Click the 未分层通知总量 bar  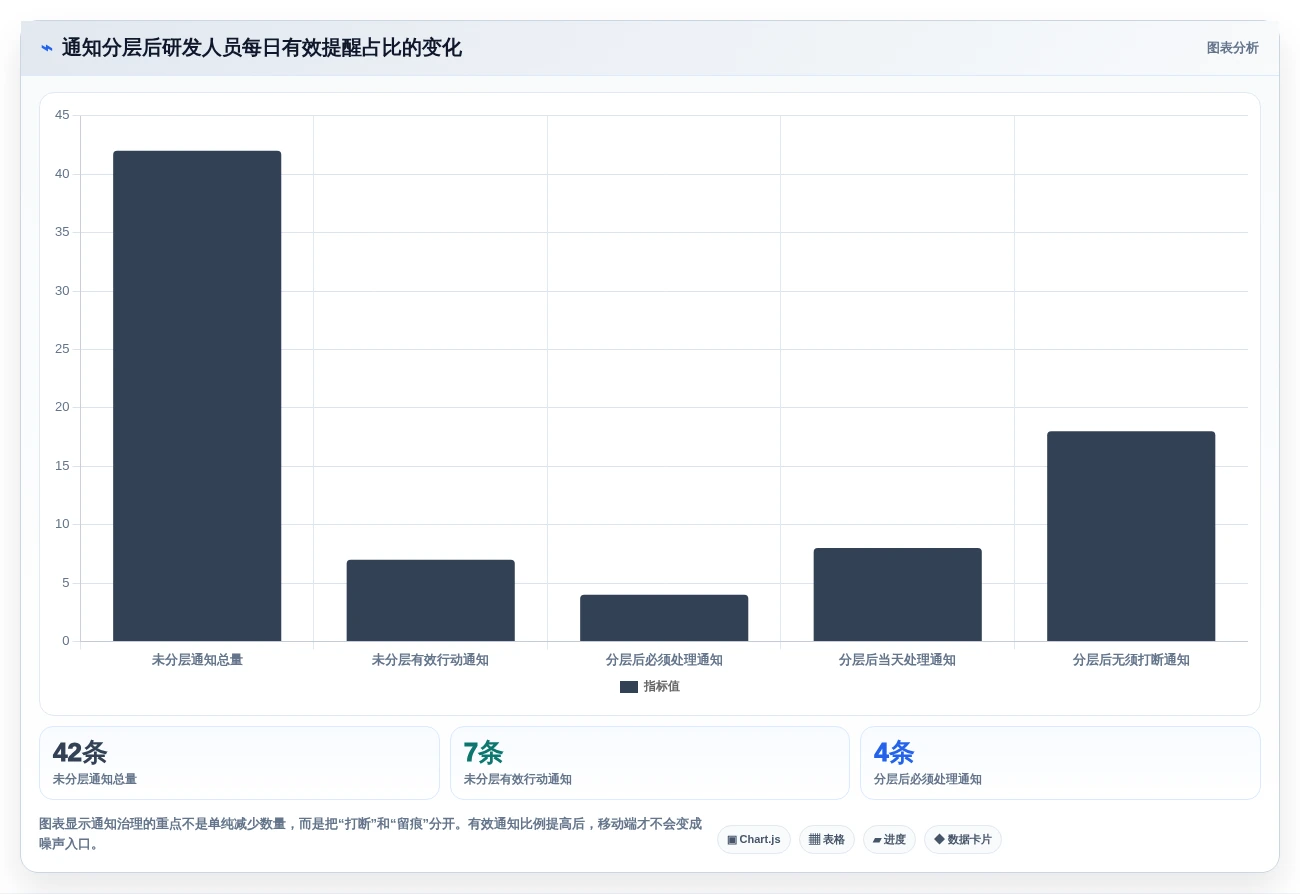[197, 396]
